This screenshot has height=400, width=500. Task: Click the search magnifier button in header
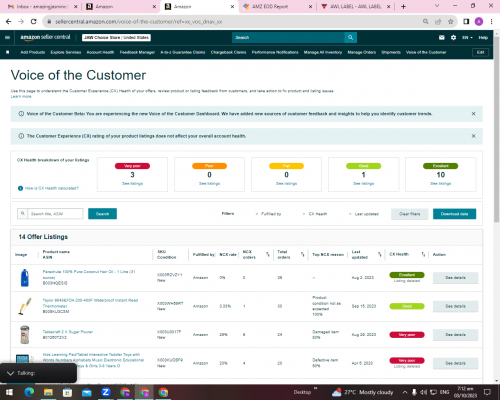pos(350,37)
